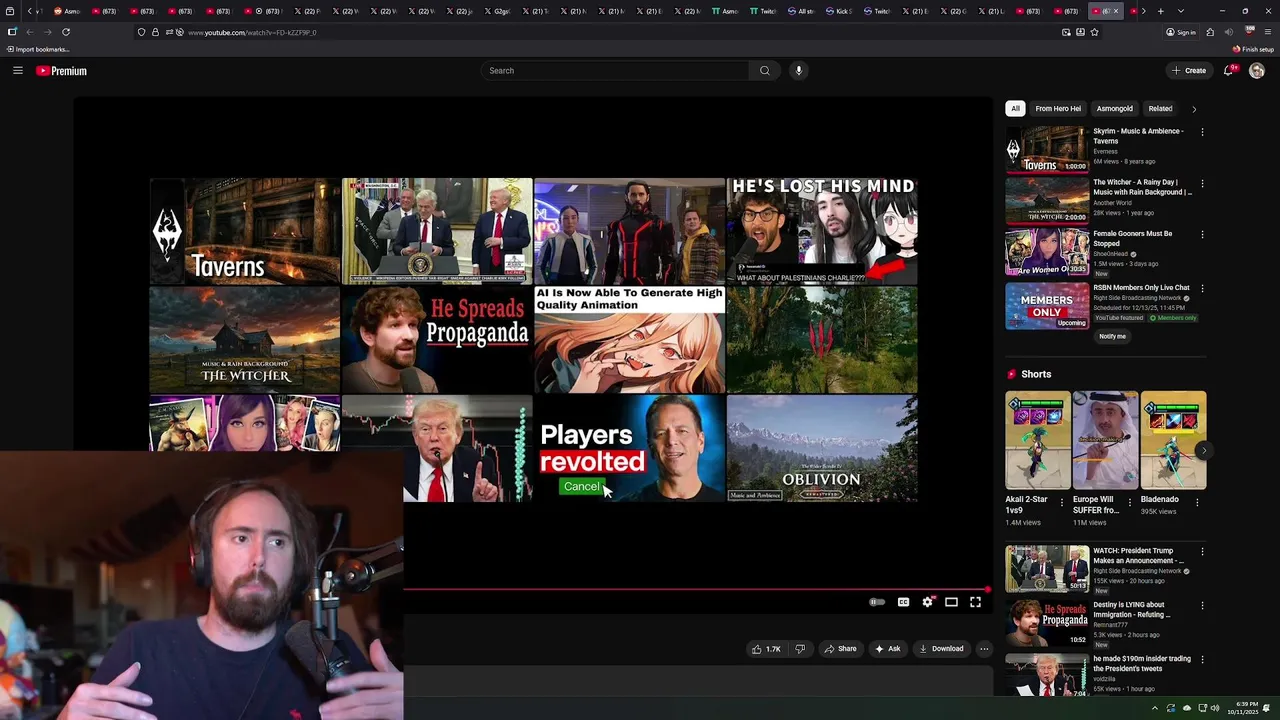Switch to the Asmo browser tab
1280x720 pixels.
[66, 11]
